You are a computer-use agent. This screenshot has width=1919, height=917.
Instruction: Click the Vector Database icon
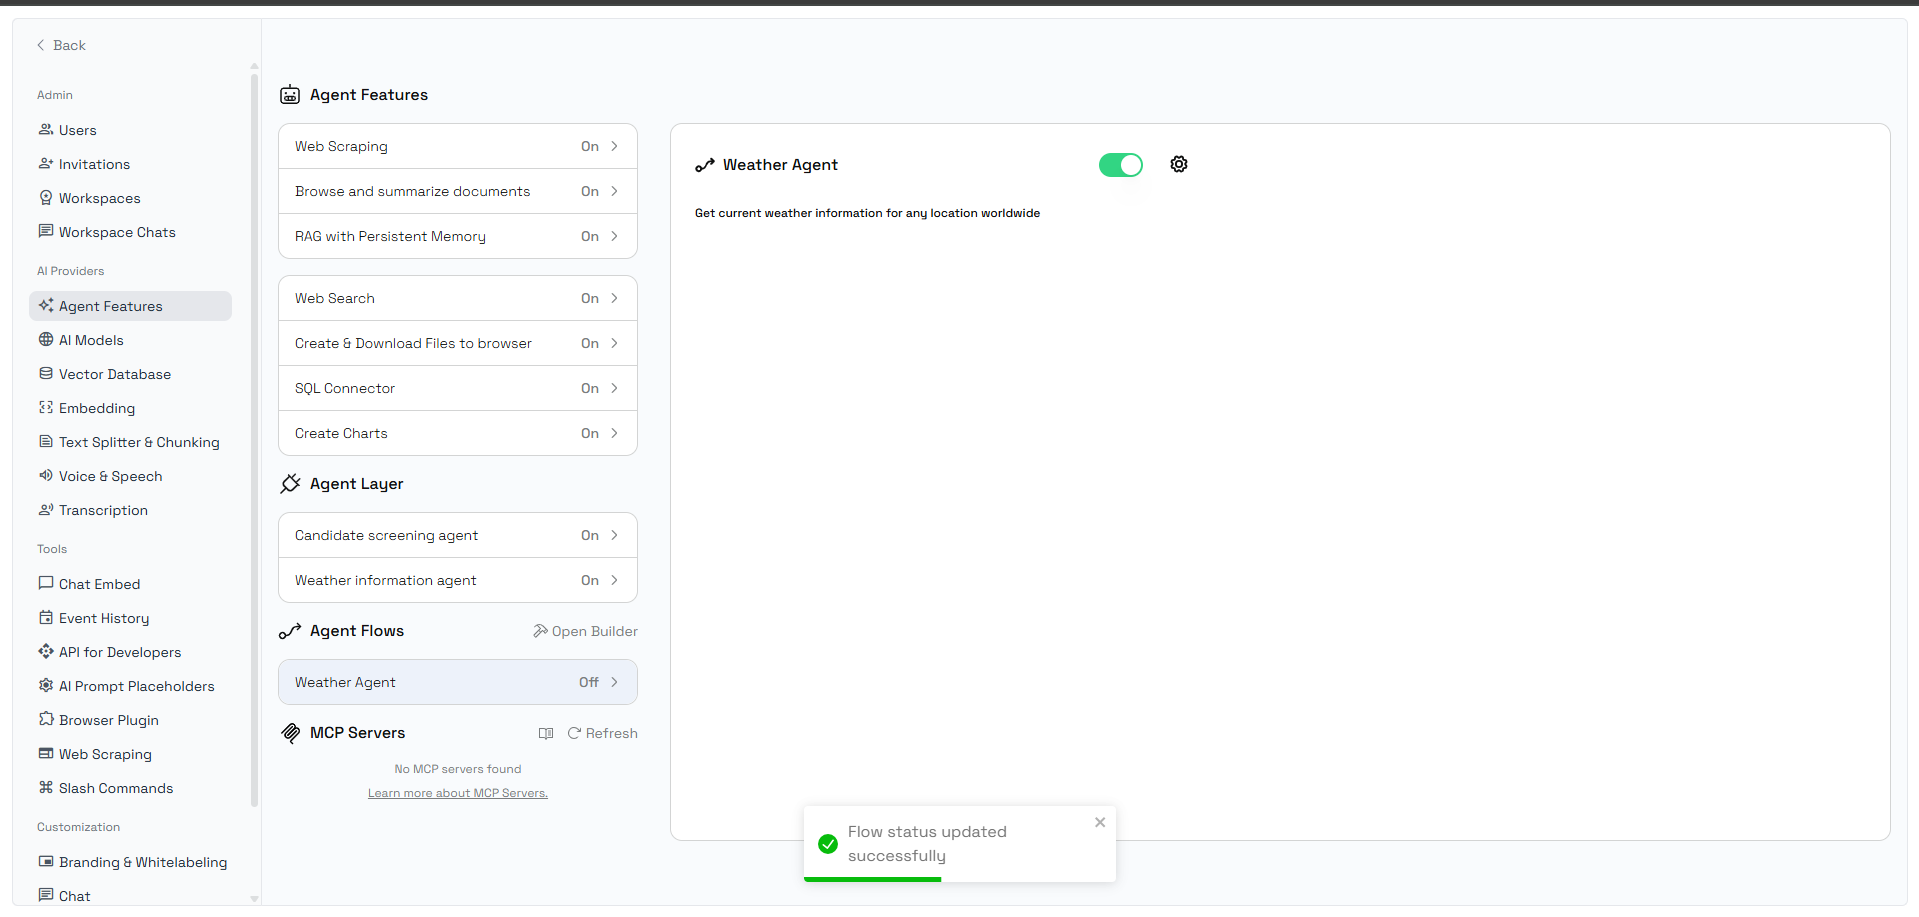click(x=46, y=374)
